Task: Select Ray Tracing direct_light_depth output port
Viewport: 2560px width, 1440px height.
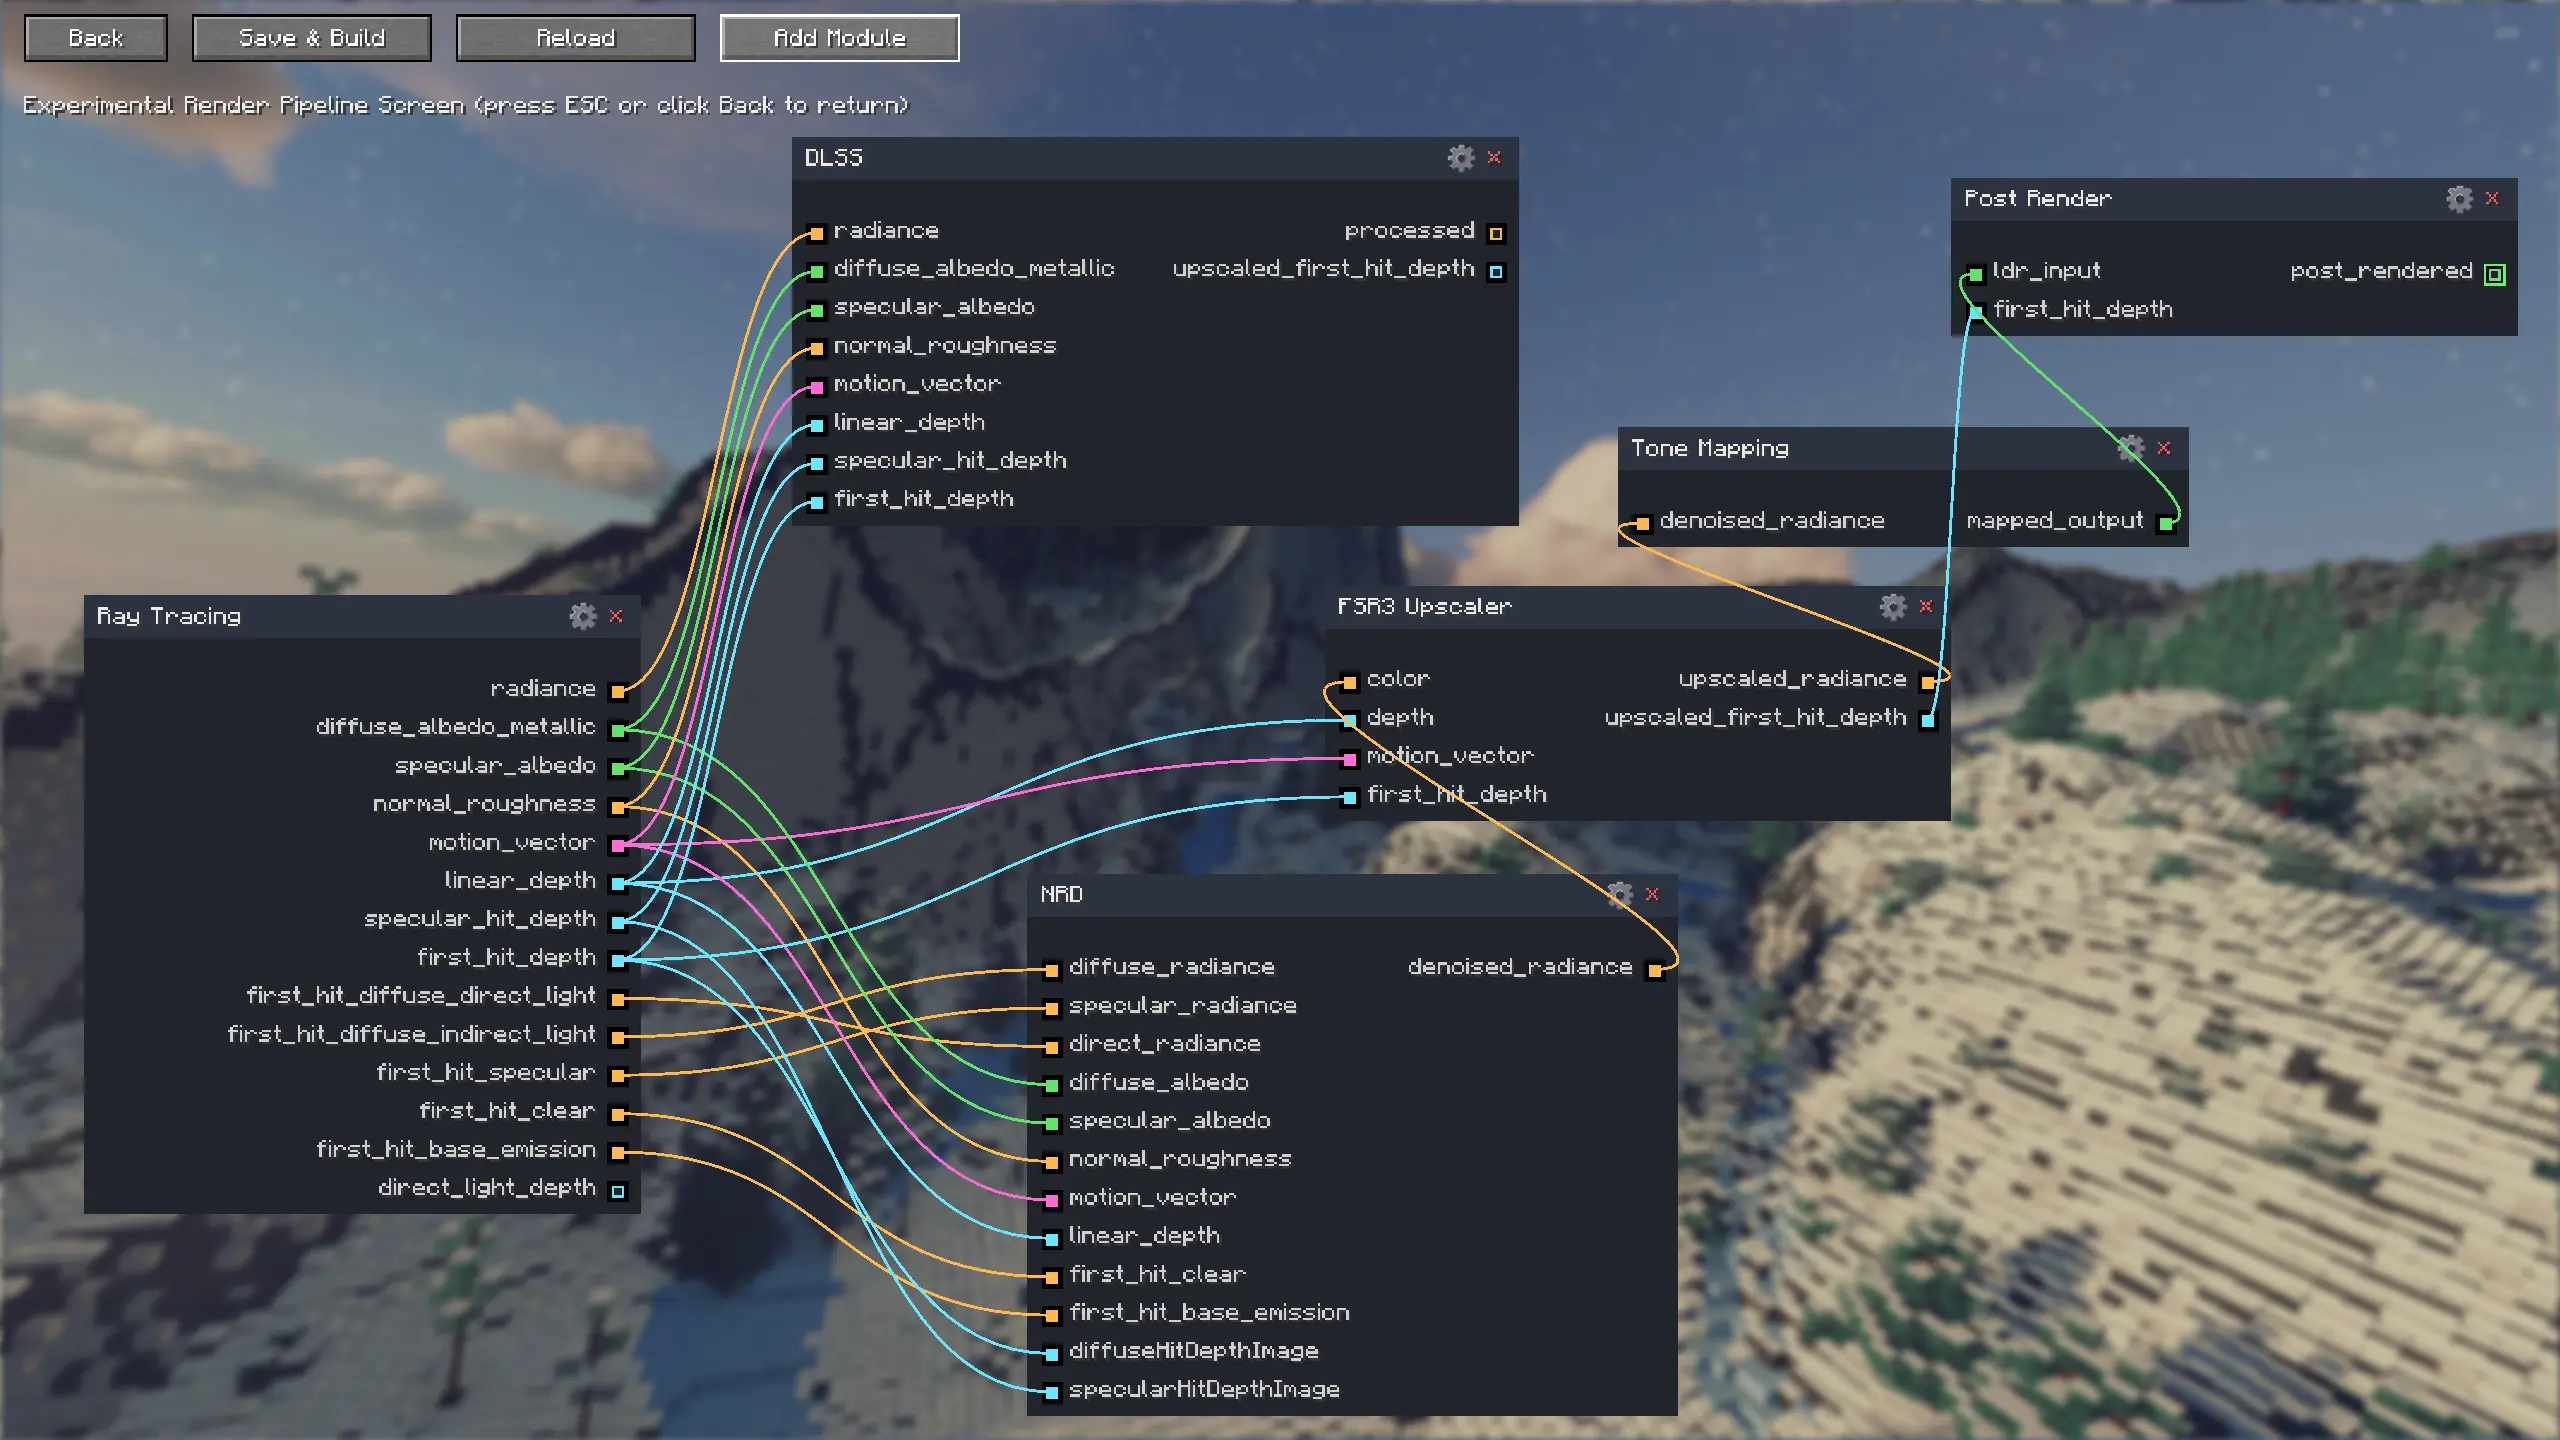Action: click(618, 1190)
